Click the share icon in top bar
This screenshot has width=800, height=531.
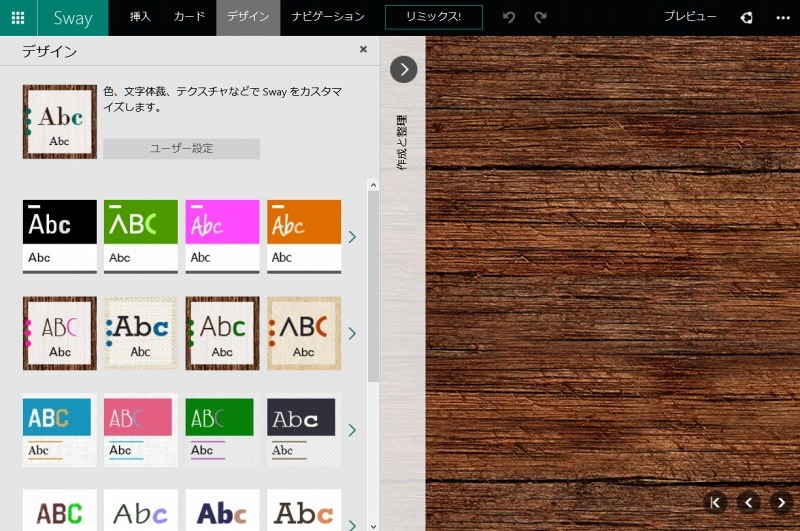(x=746, y=18)
